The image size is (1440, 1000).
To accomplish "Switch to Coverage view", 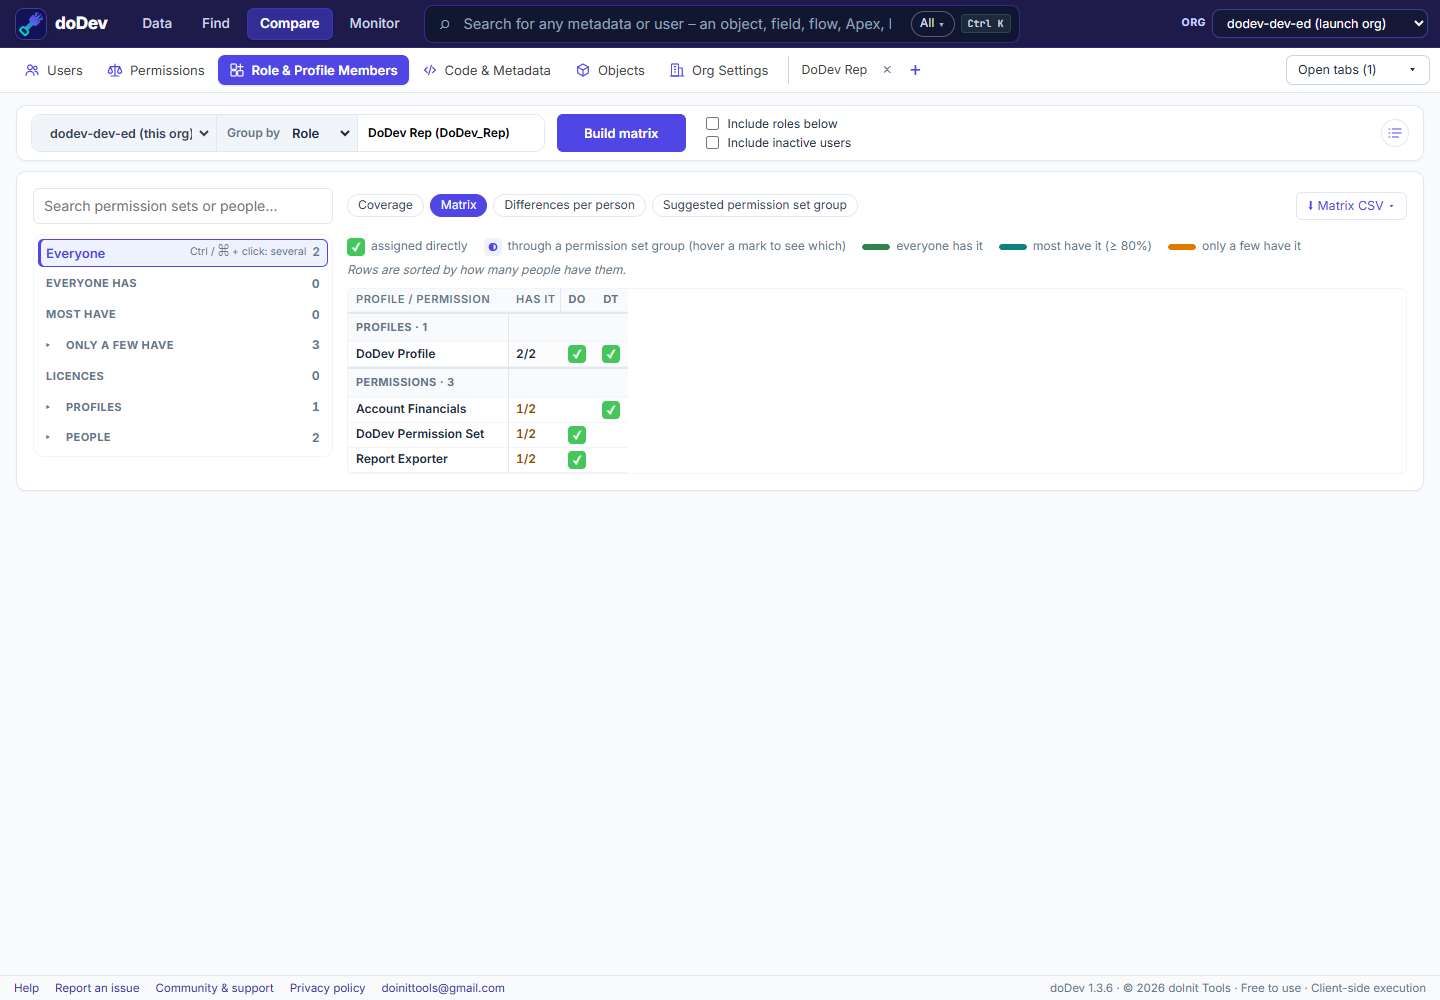I will tap(385, 205).
